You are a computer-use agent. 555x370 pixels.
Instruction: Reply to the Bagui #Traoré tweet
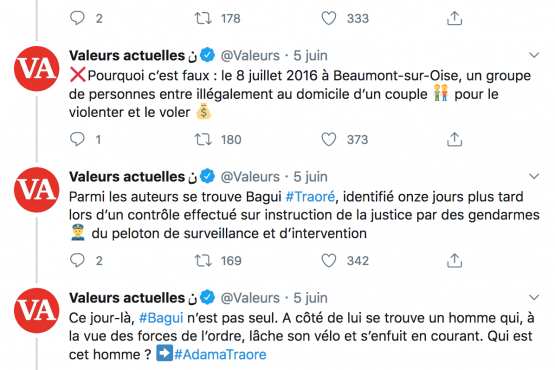tap(77, 260)
